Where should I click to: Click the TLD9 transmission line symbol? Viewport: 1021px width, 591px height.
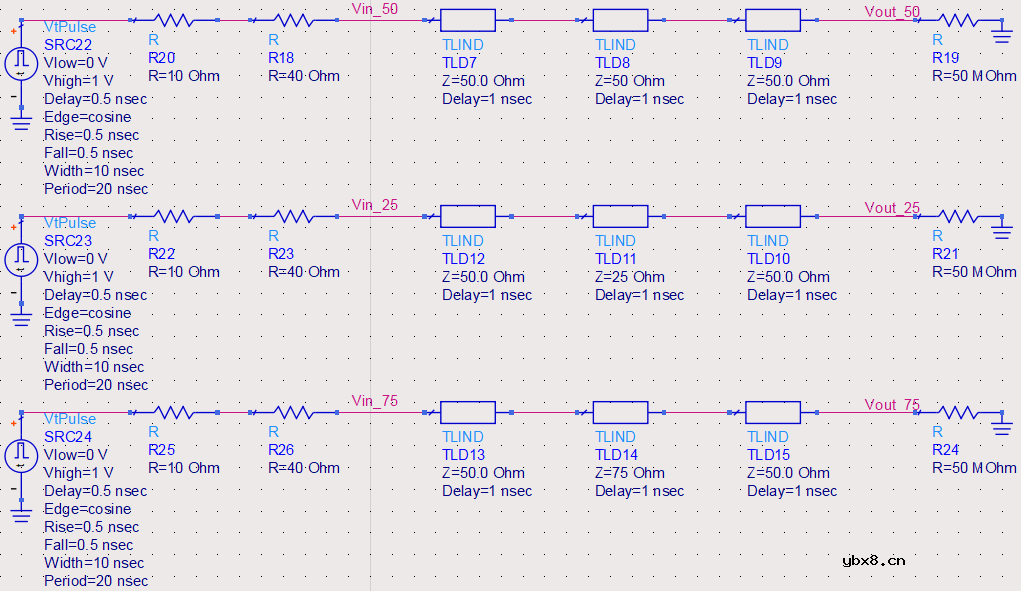tap(773, 19)
